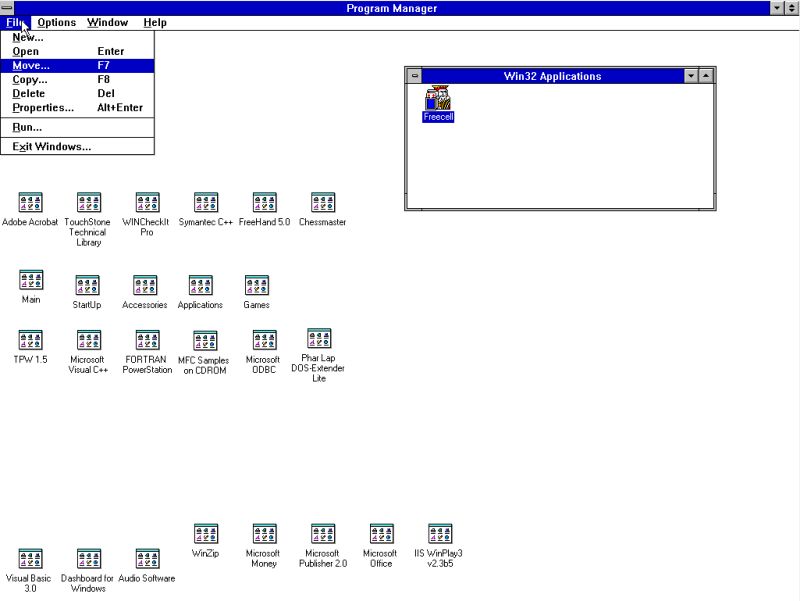Click the Microsoft Money group icon

click(264, 534)
